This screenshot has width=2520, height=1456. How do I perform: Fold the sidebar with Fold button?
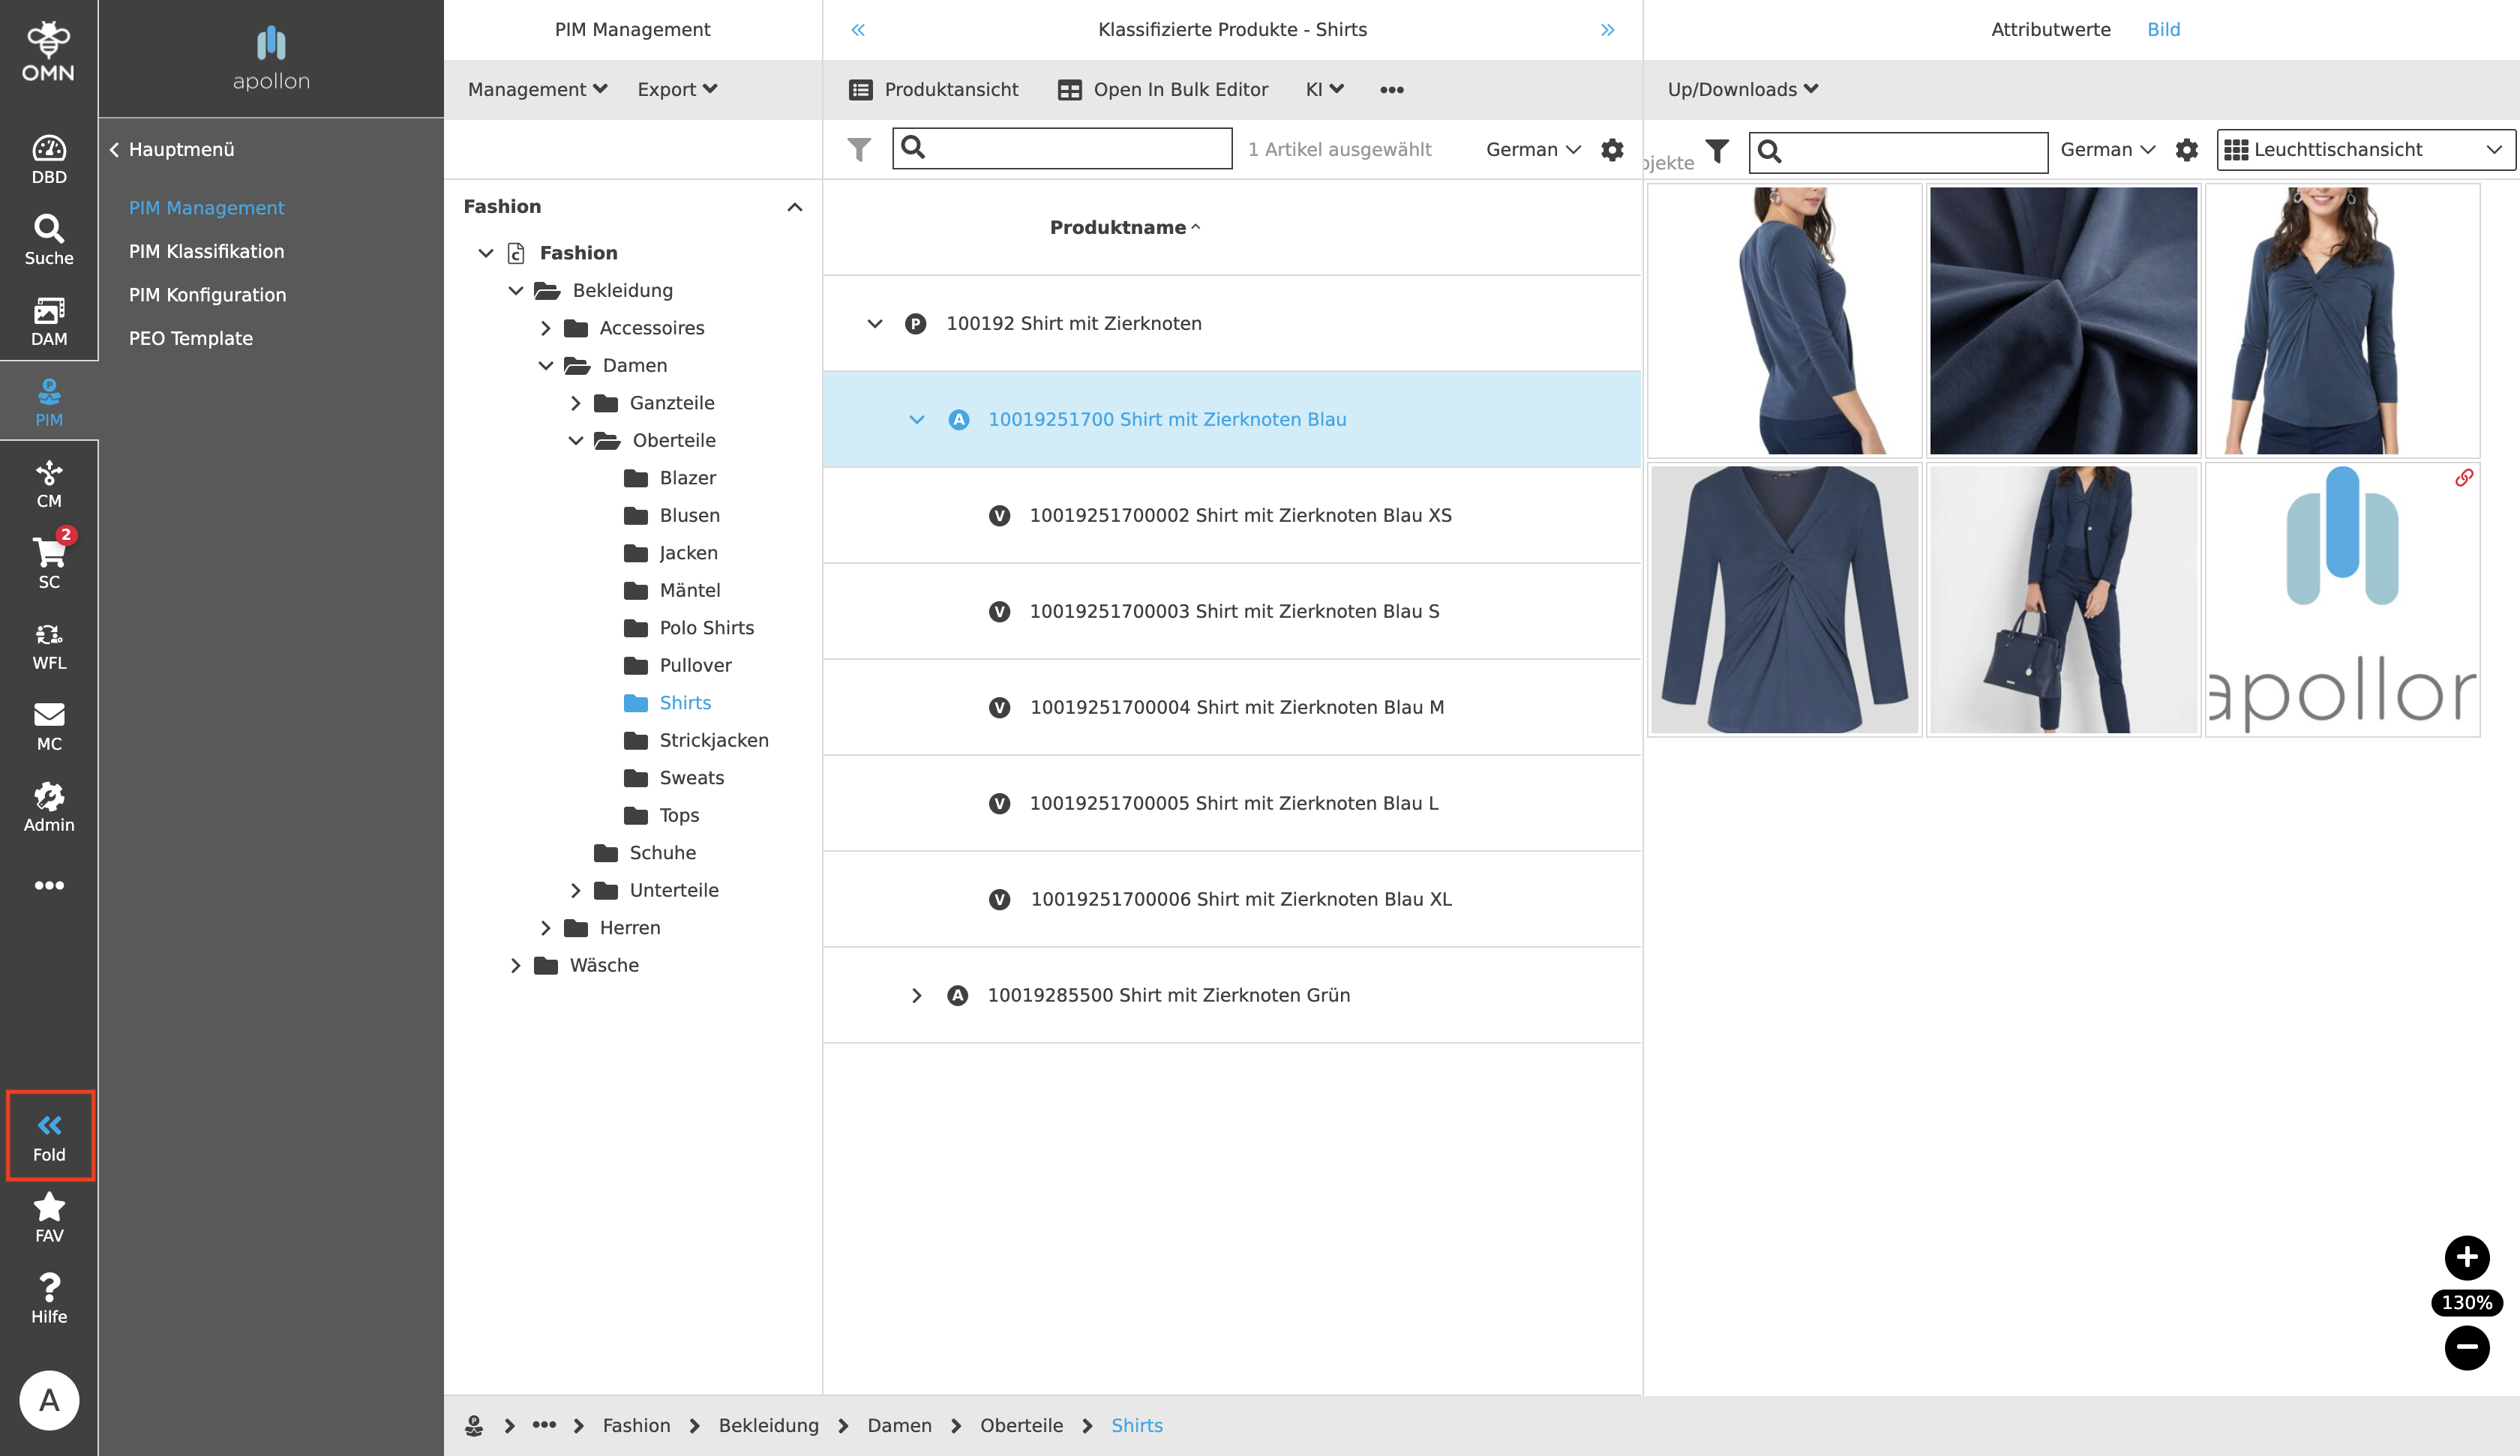click(49, 1136)
